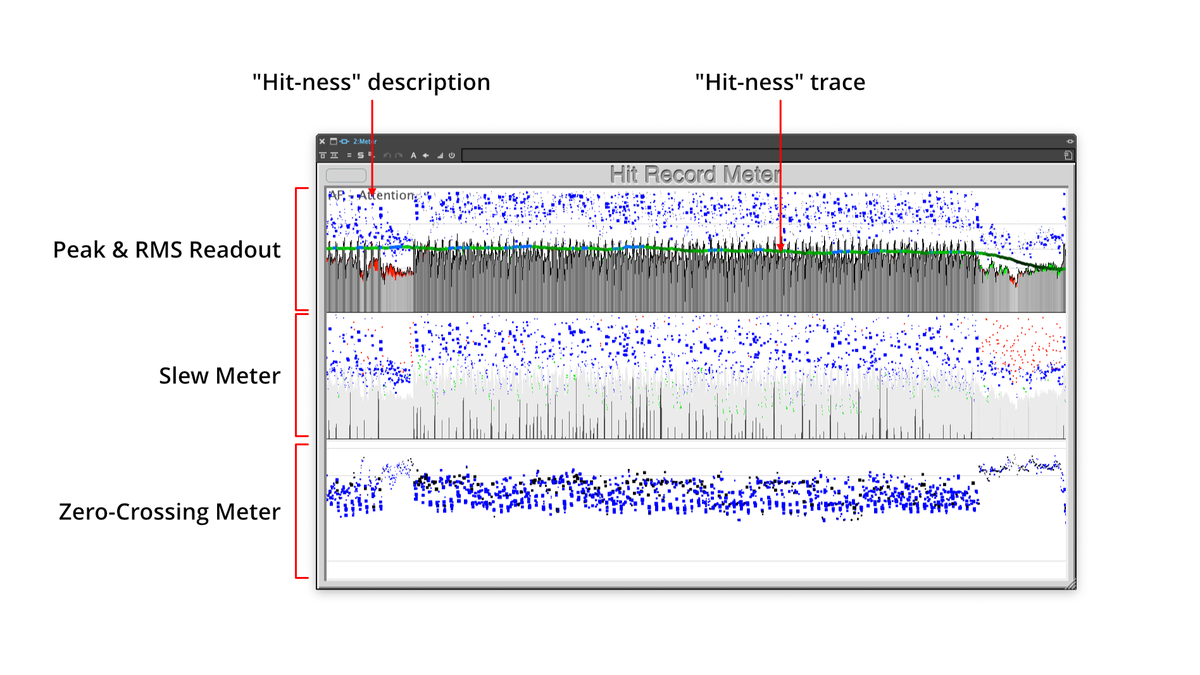Click the "AP - Attention" label
This screenshot has width=1200, height=675.
370,194
